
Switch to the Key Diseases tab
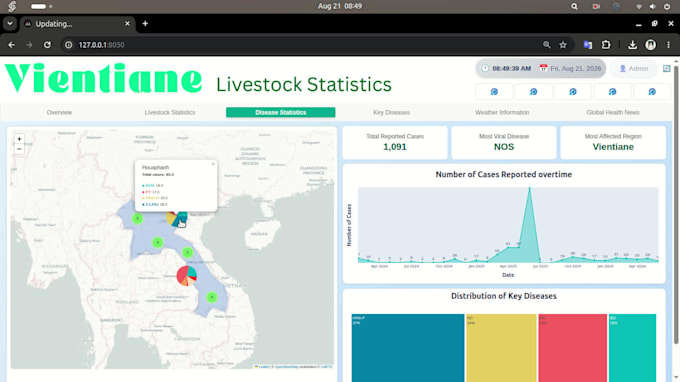pos(392,112)
